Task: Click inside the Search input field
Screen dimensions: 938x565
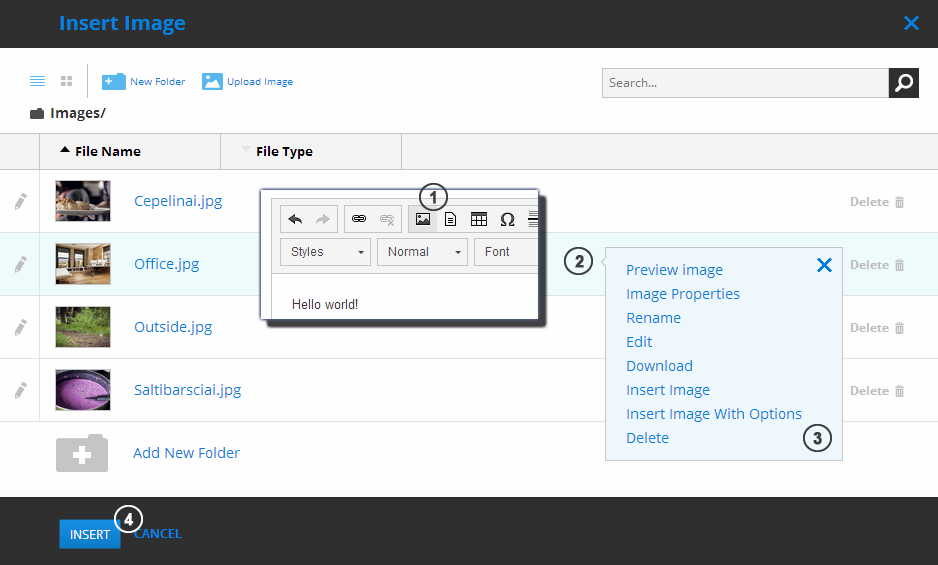Action: point(744,83)
